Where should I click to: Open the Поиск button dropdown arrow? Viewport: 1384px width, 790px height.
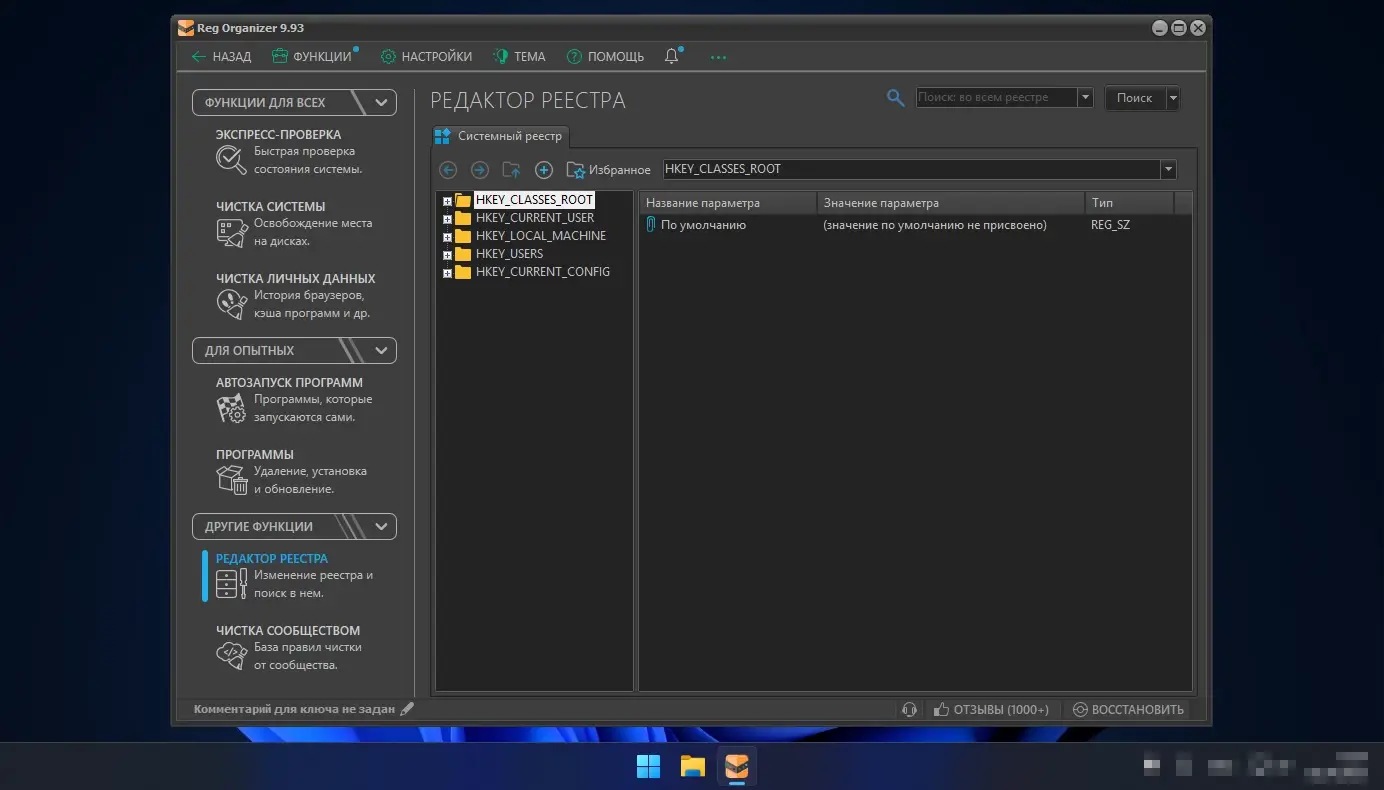coord(1173,98)
